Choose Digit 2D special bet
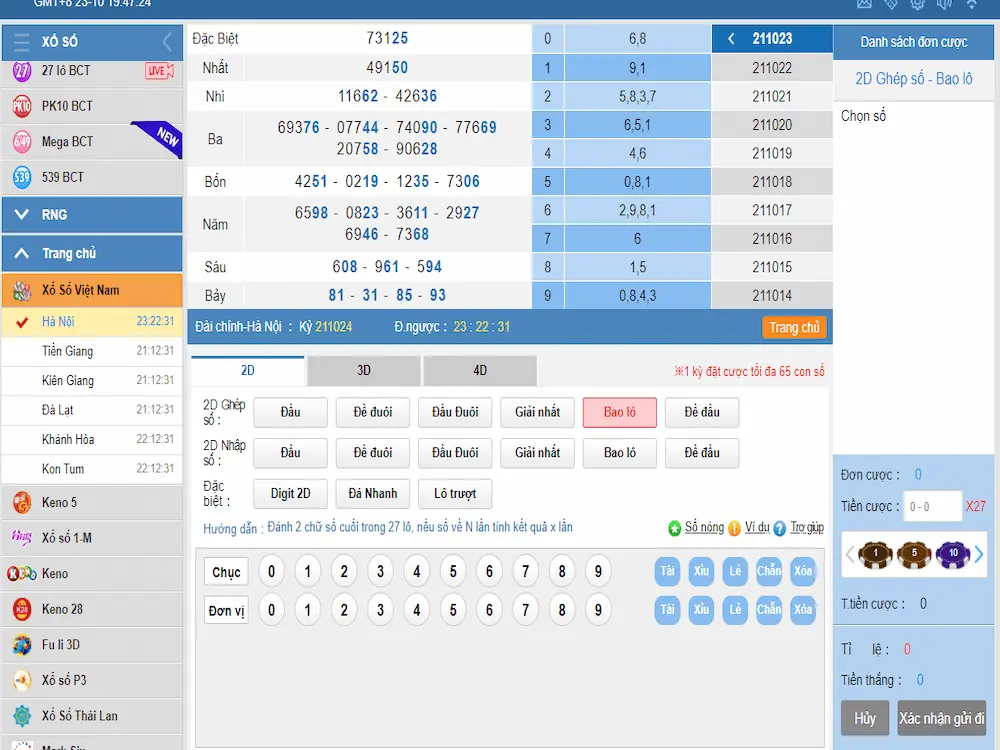Image resolution: width=1000 pixels, height=750 pixels. click(x=290, y=494)
